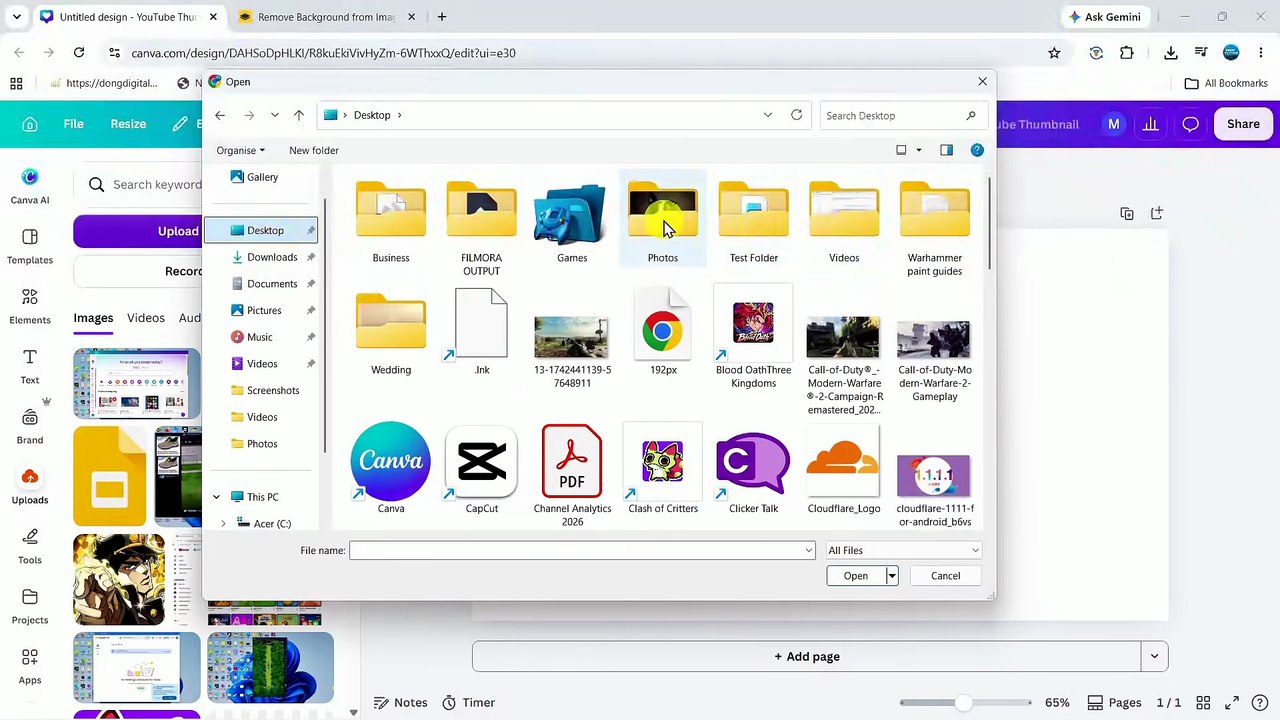This screenshot has height=720, width=1280.
Task: Open the FILMORA OUTPUT folder
Action: click(481, 227)
